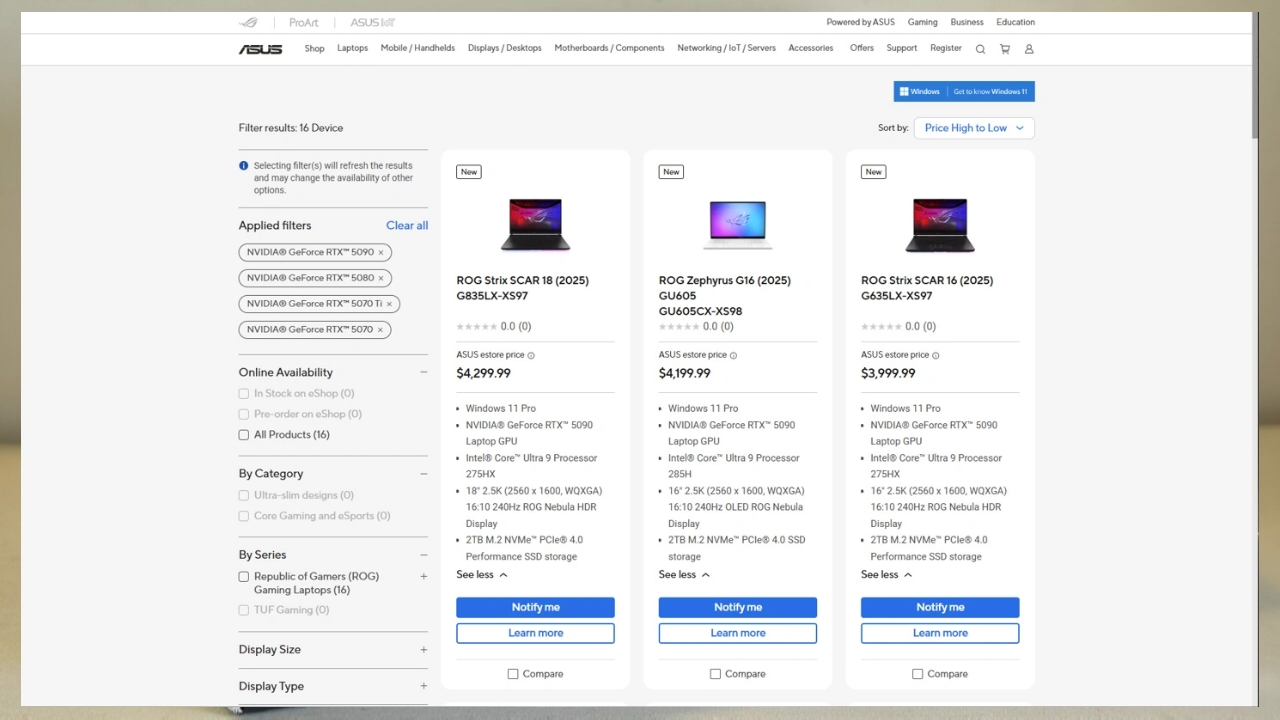Open the Accessories menu
Viewport: 1280px width, 720px height.
click(810, 48)
